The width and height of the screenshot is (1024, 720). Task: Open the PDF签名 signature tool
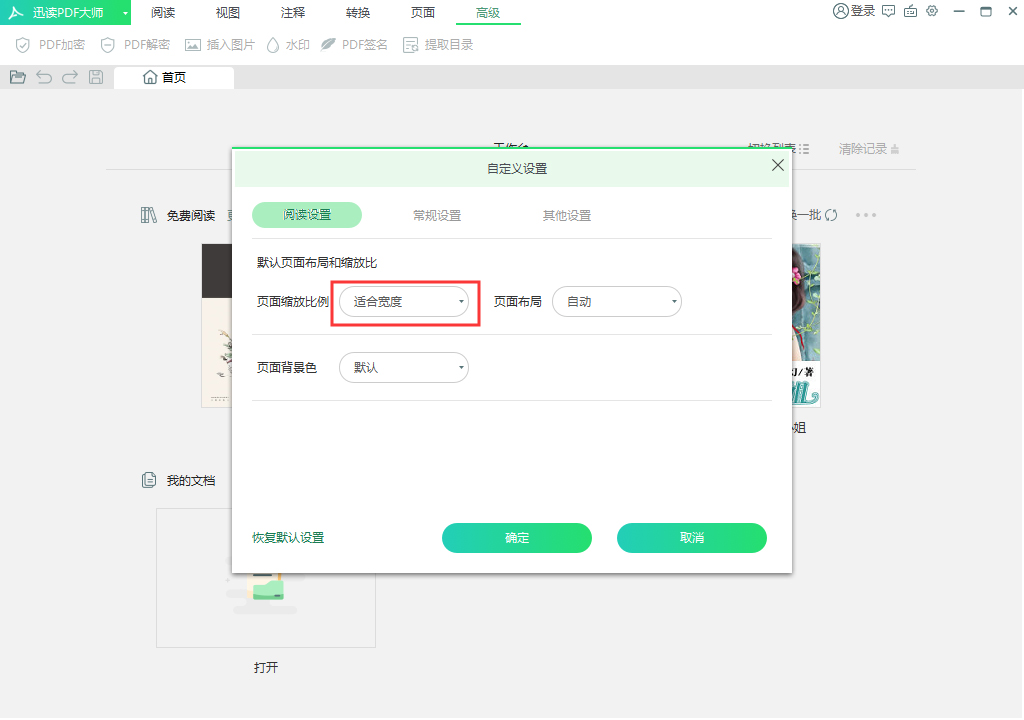354,44
